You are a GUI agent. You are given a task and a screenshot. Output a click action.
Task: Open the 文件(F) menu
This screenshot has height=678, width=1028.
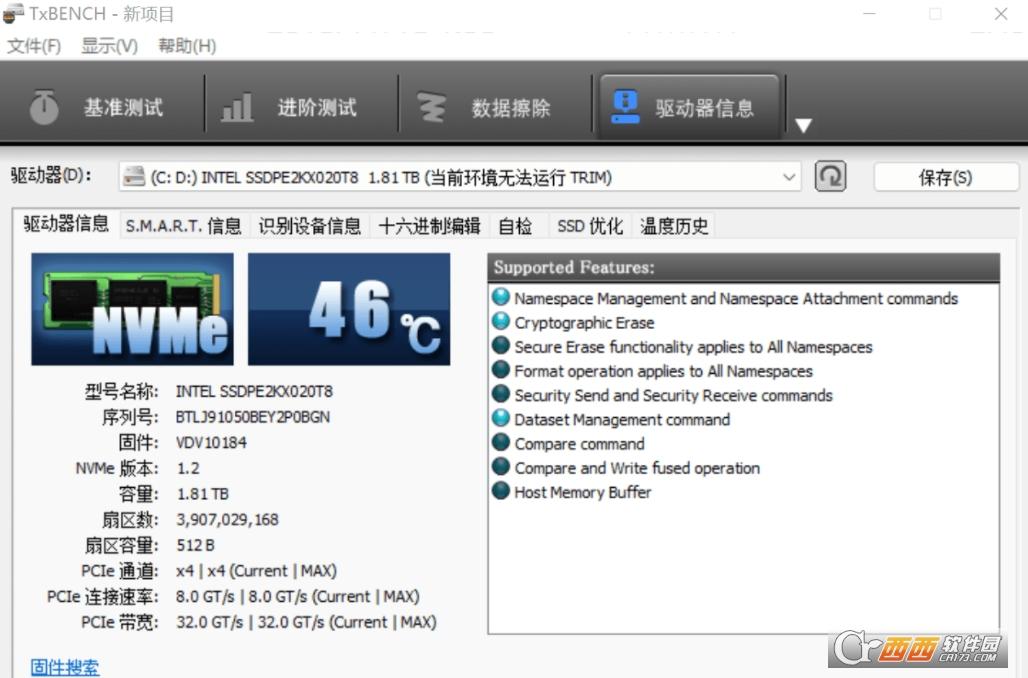pos(34,46)
